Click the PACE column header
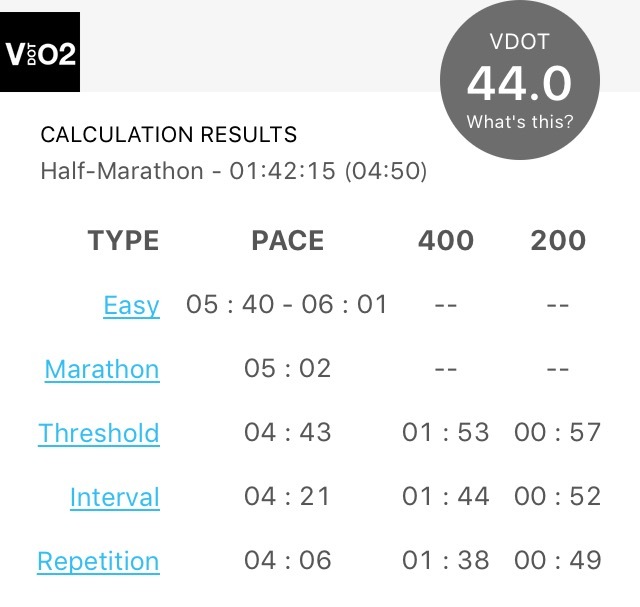This screenshot has width=640, height=607. pos(288,240)
